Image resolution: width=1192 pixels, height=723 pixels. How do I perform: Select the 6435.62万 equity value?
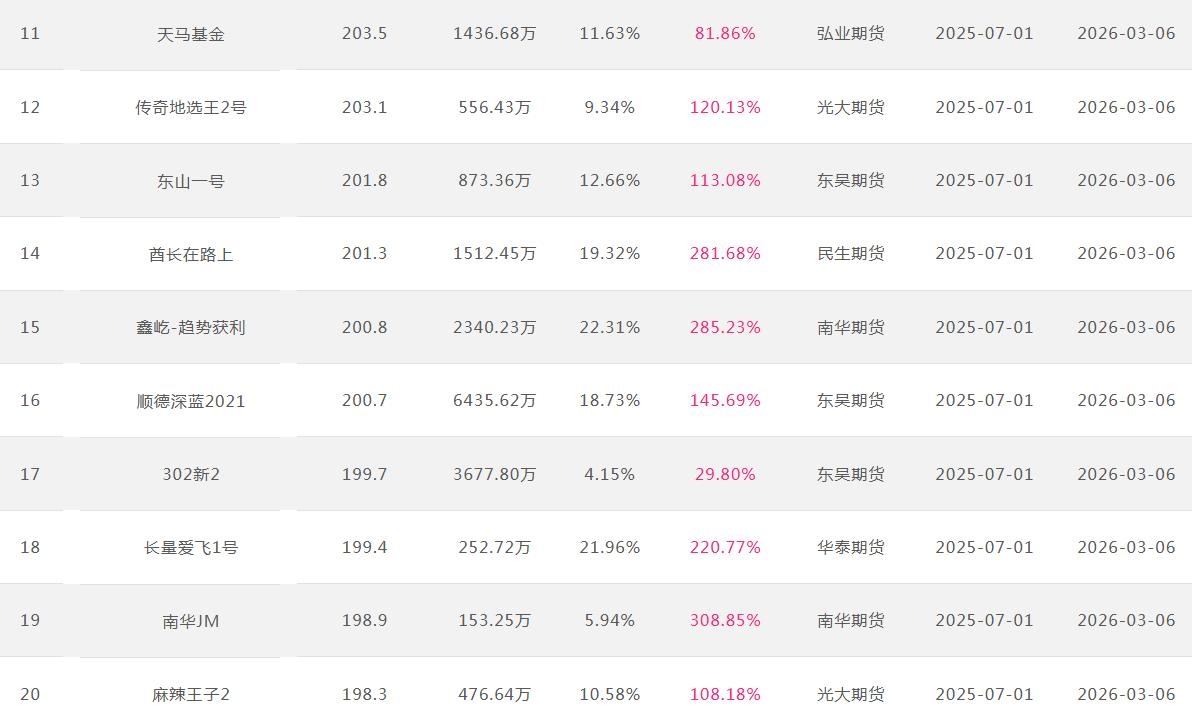(494, 401)
